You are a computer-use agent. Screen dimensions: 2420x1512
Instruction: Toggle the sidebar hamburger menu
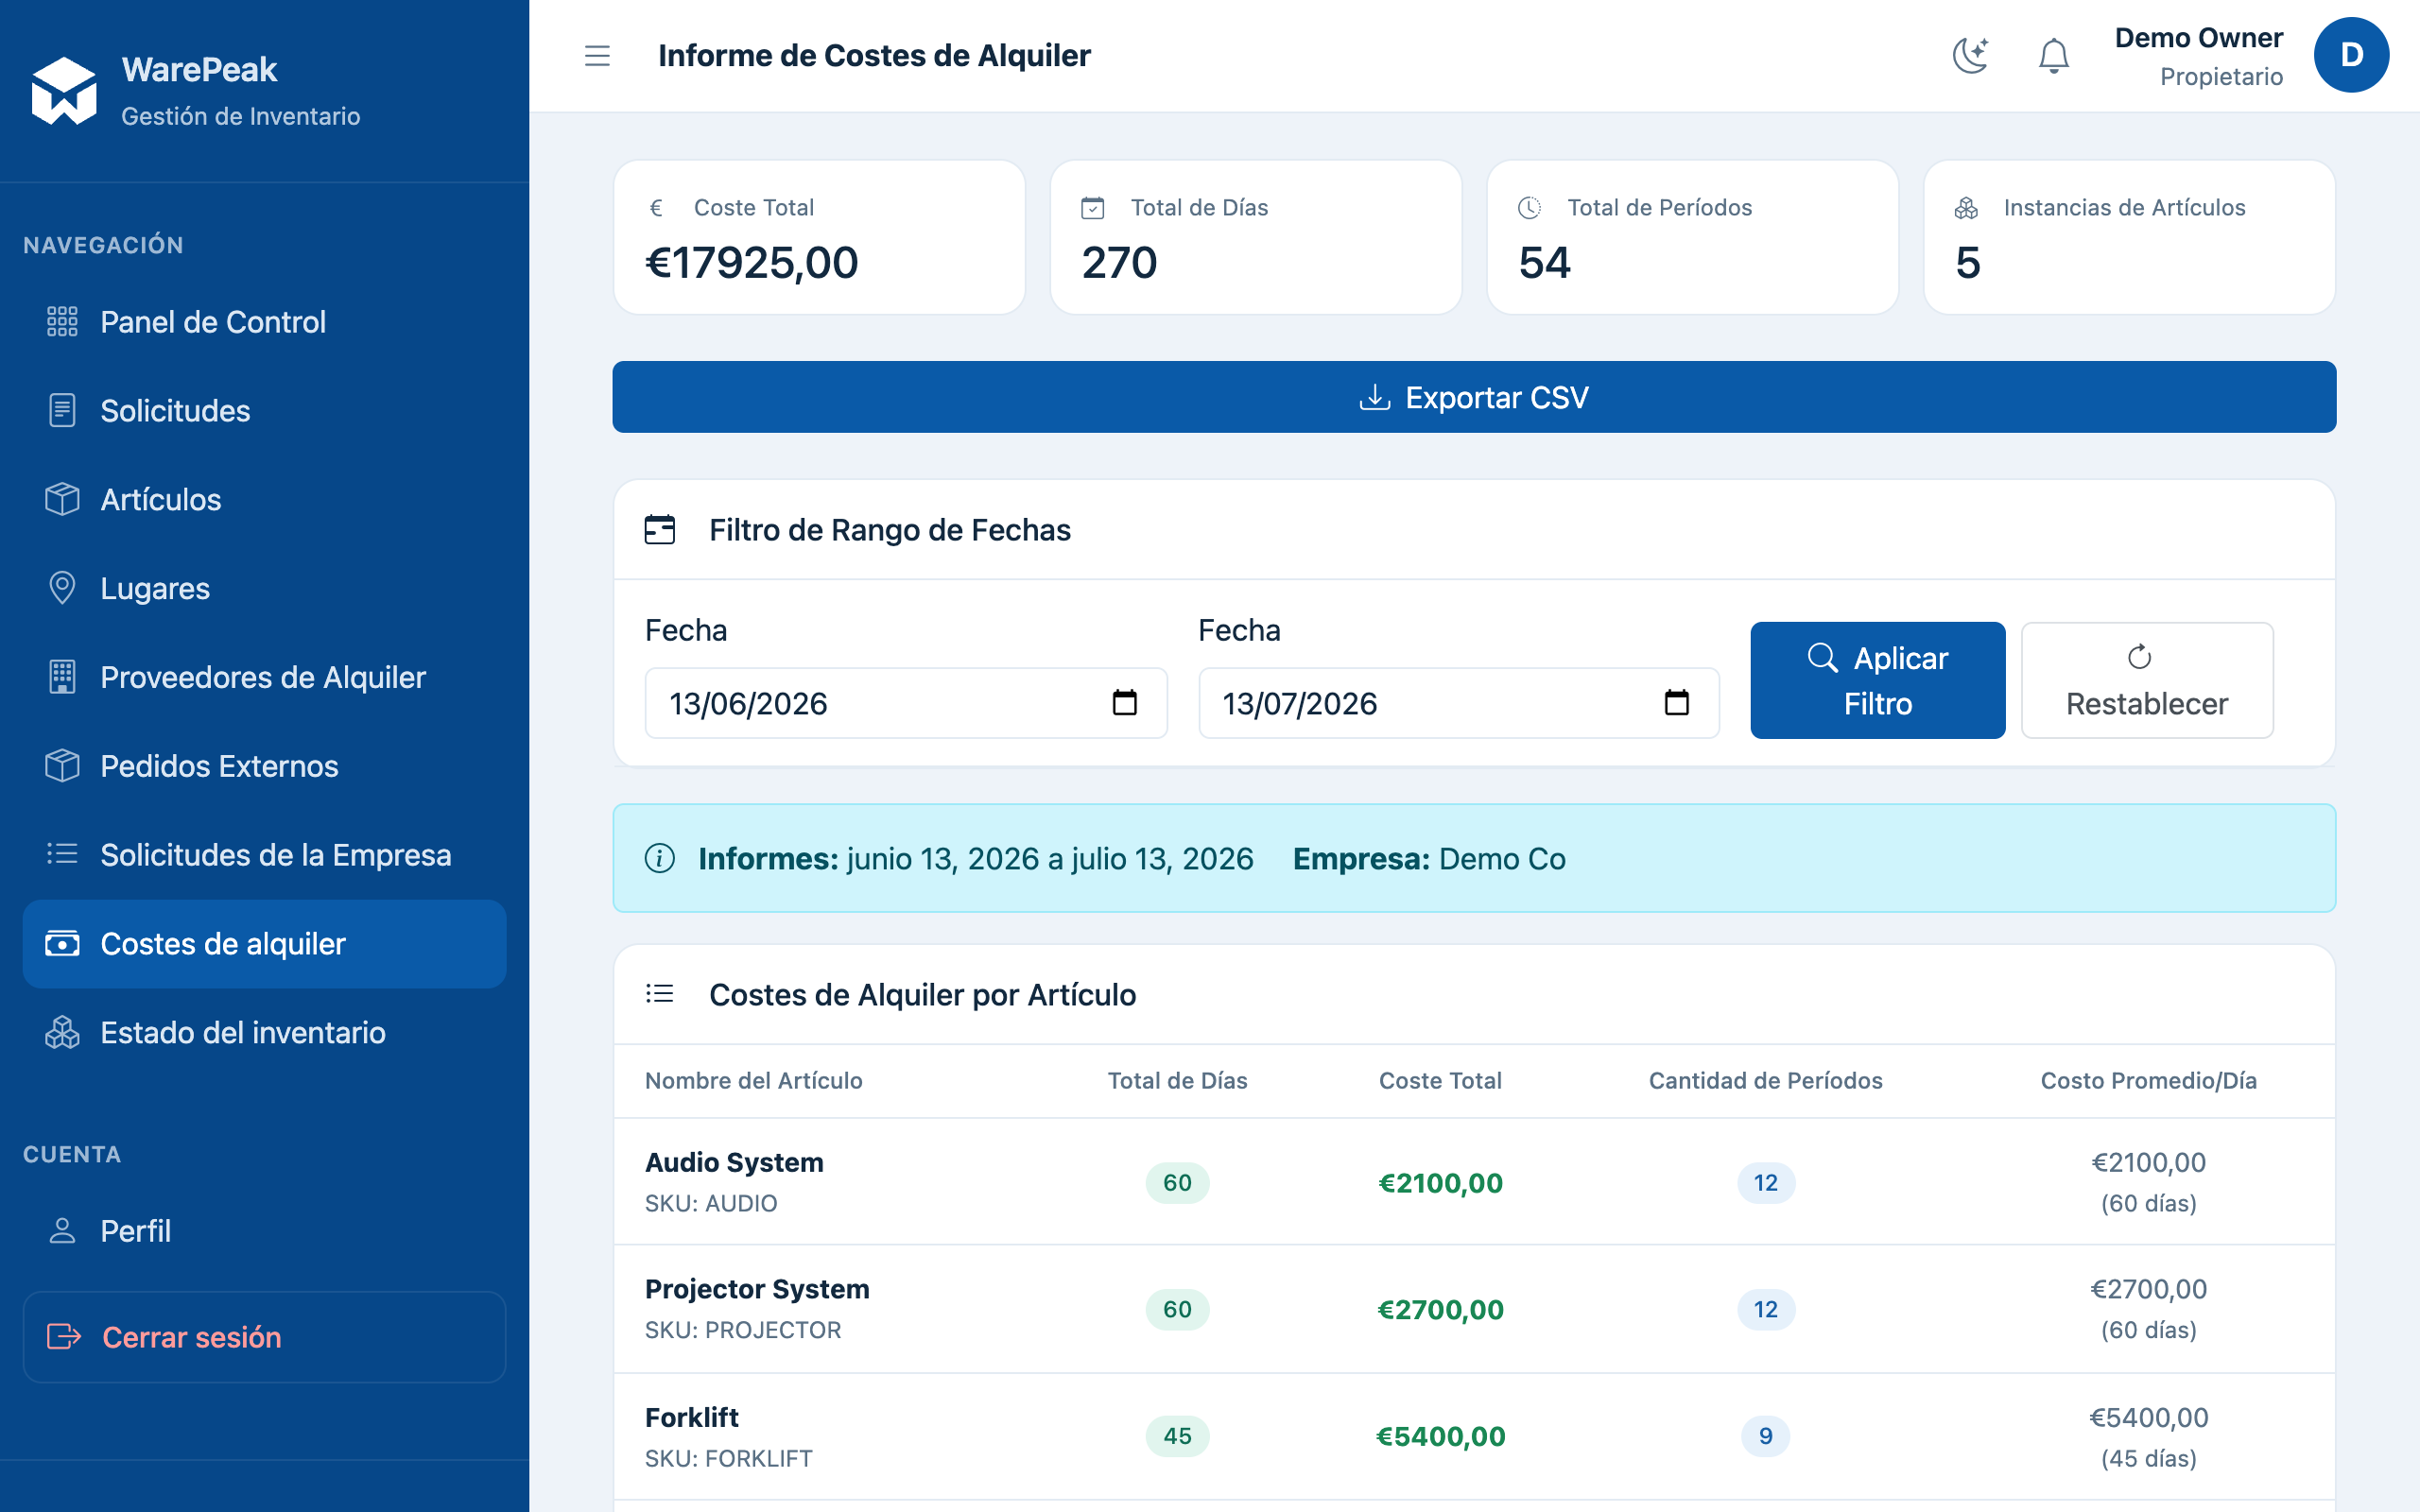click(x=597, y=56)
